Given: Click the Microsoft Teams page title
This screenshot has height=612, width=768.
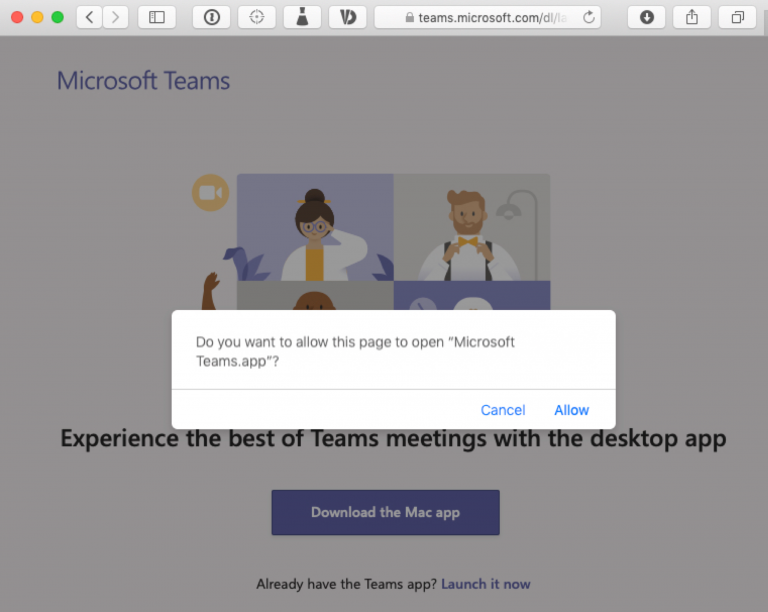Looking at the screenshot, I should (x=143, y=81).
